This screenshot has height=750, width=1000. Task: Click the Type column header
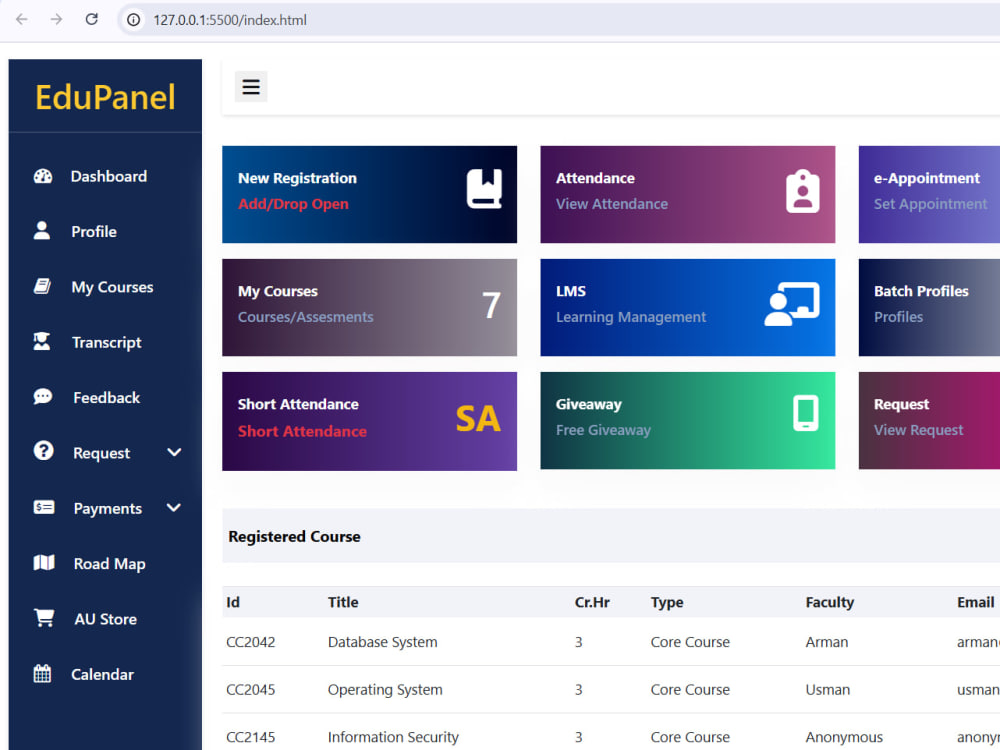pos(667,603)
